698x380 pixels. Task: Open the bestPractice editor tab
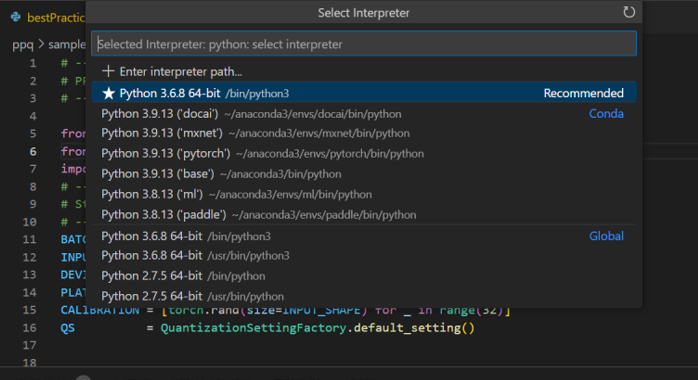click(47, 17)
